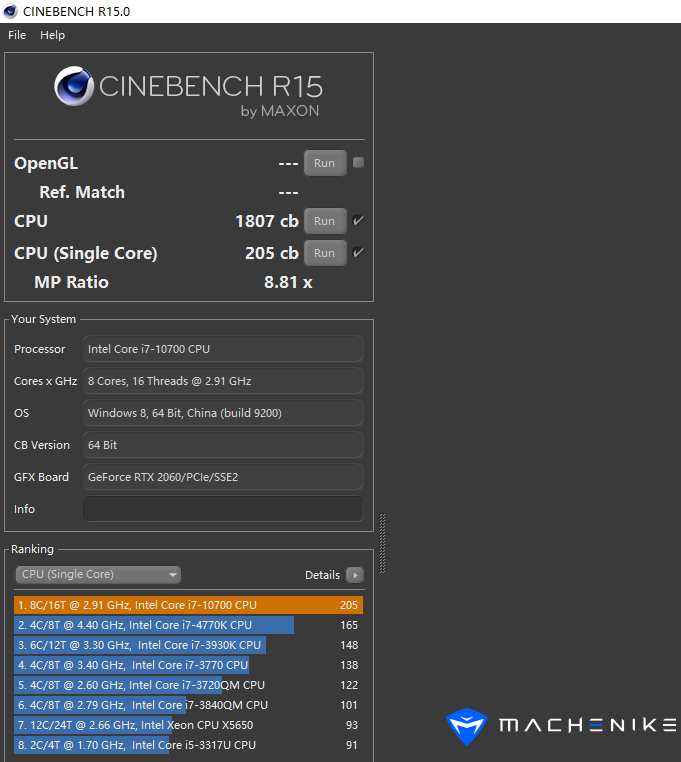
Task: Click the MP Ratio value 8.81 x
Action: (x=288, y=282)
